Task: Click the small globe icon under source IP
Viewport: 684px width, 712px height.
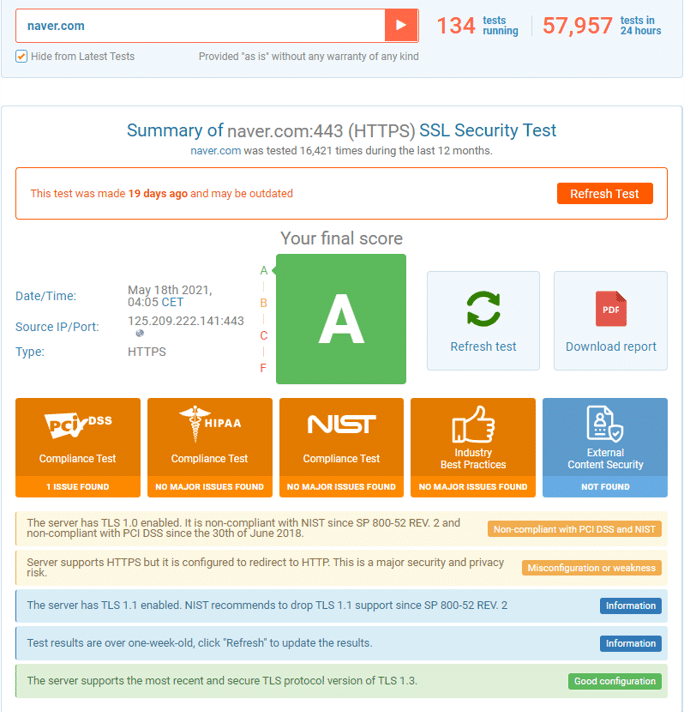Action: (140, 333)
